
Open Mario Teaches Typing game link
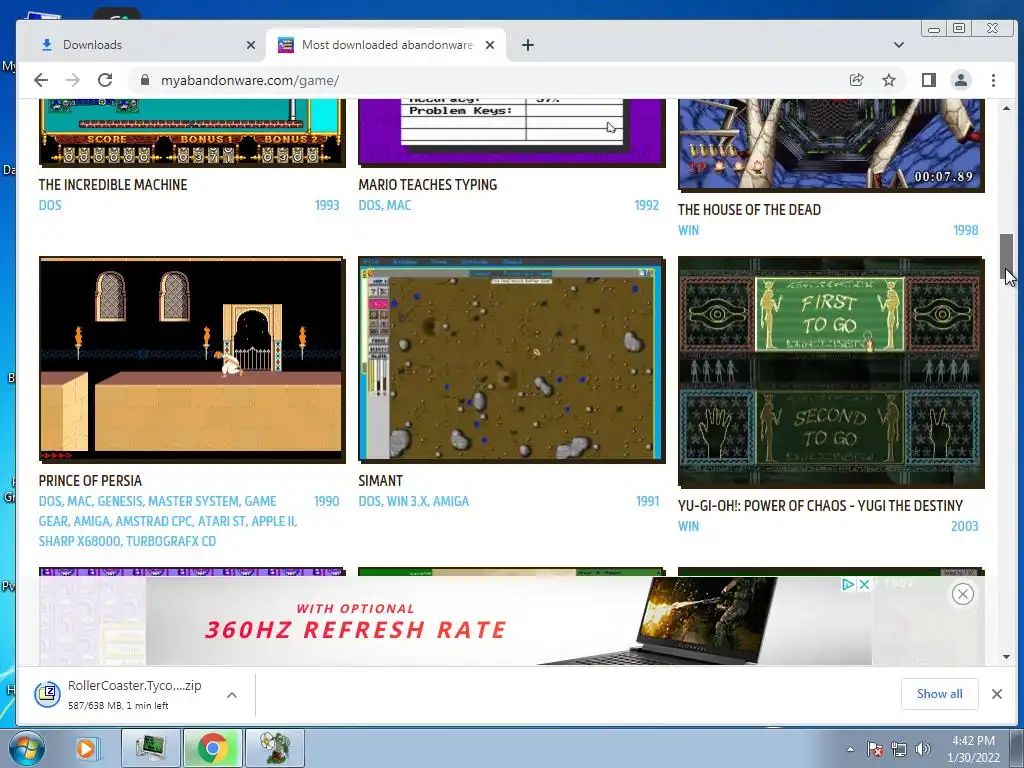[x=428, y=185]
